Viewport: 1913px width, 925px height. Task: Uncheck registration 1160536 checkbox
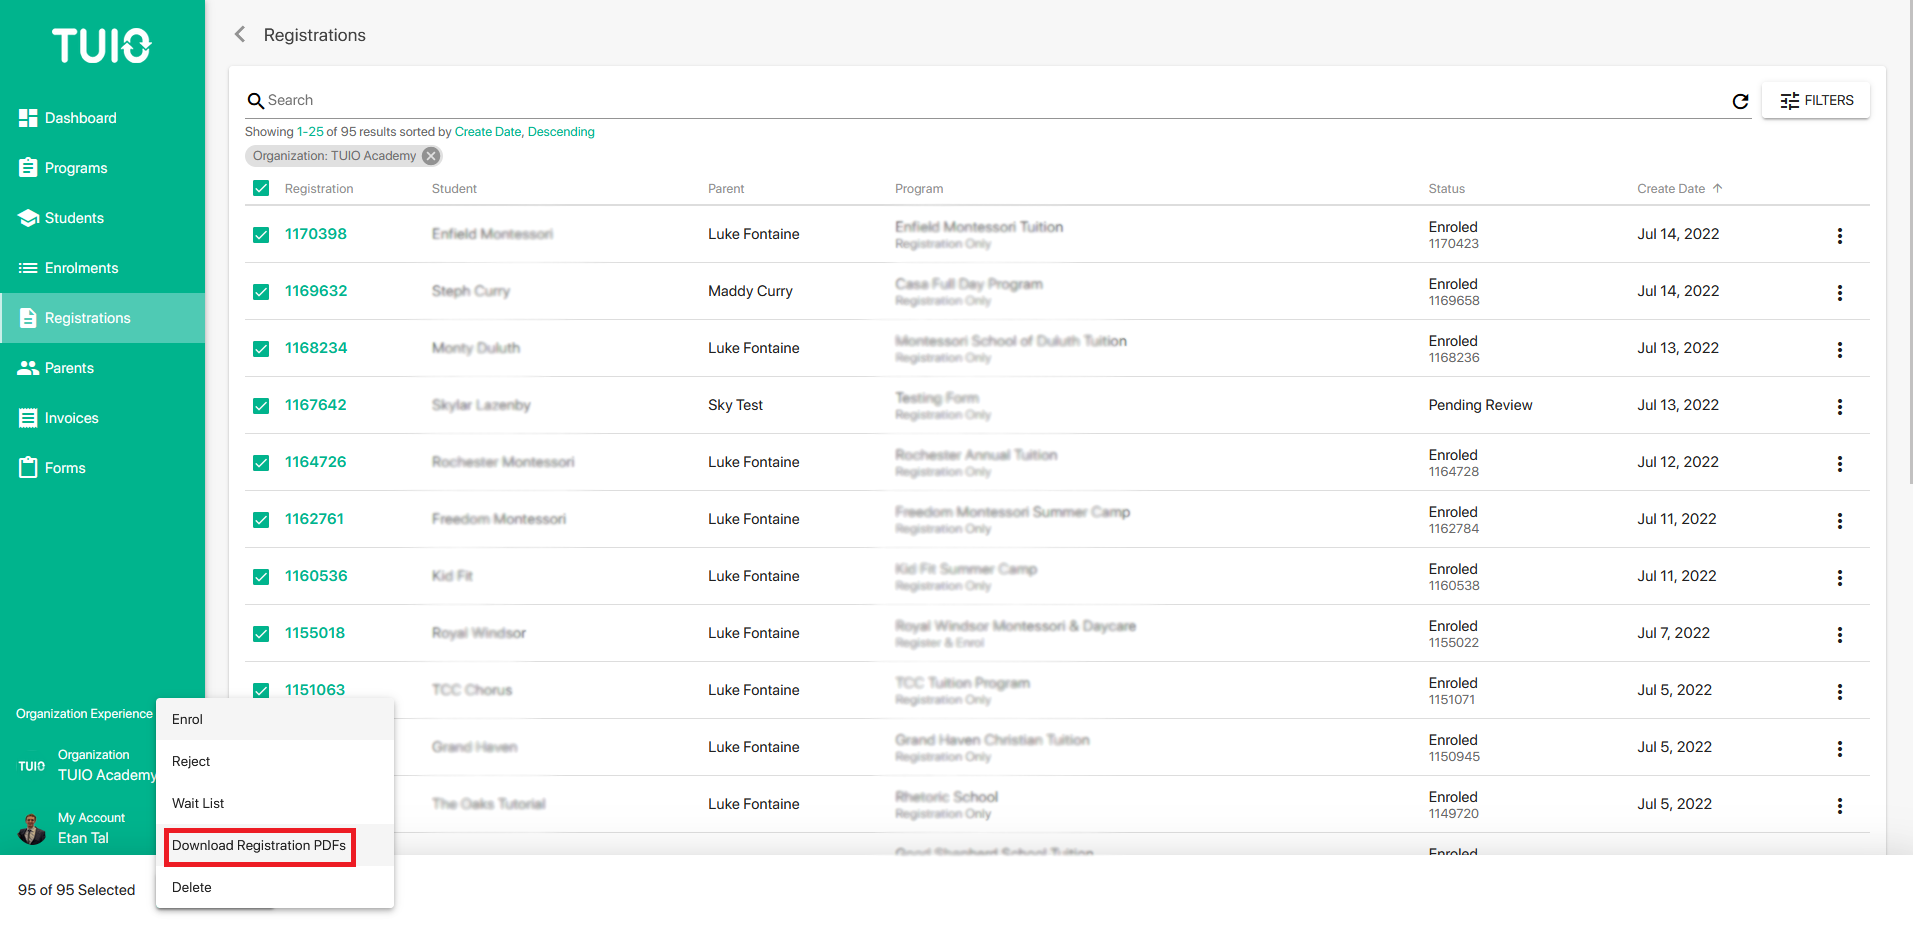261,576
